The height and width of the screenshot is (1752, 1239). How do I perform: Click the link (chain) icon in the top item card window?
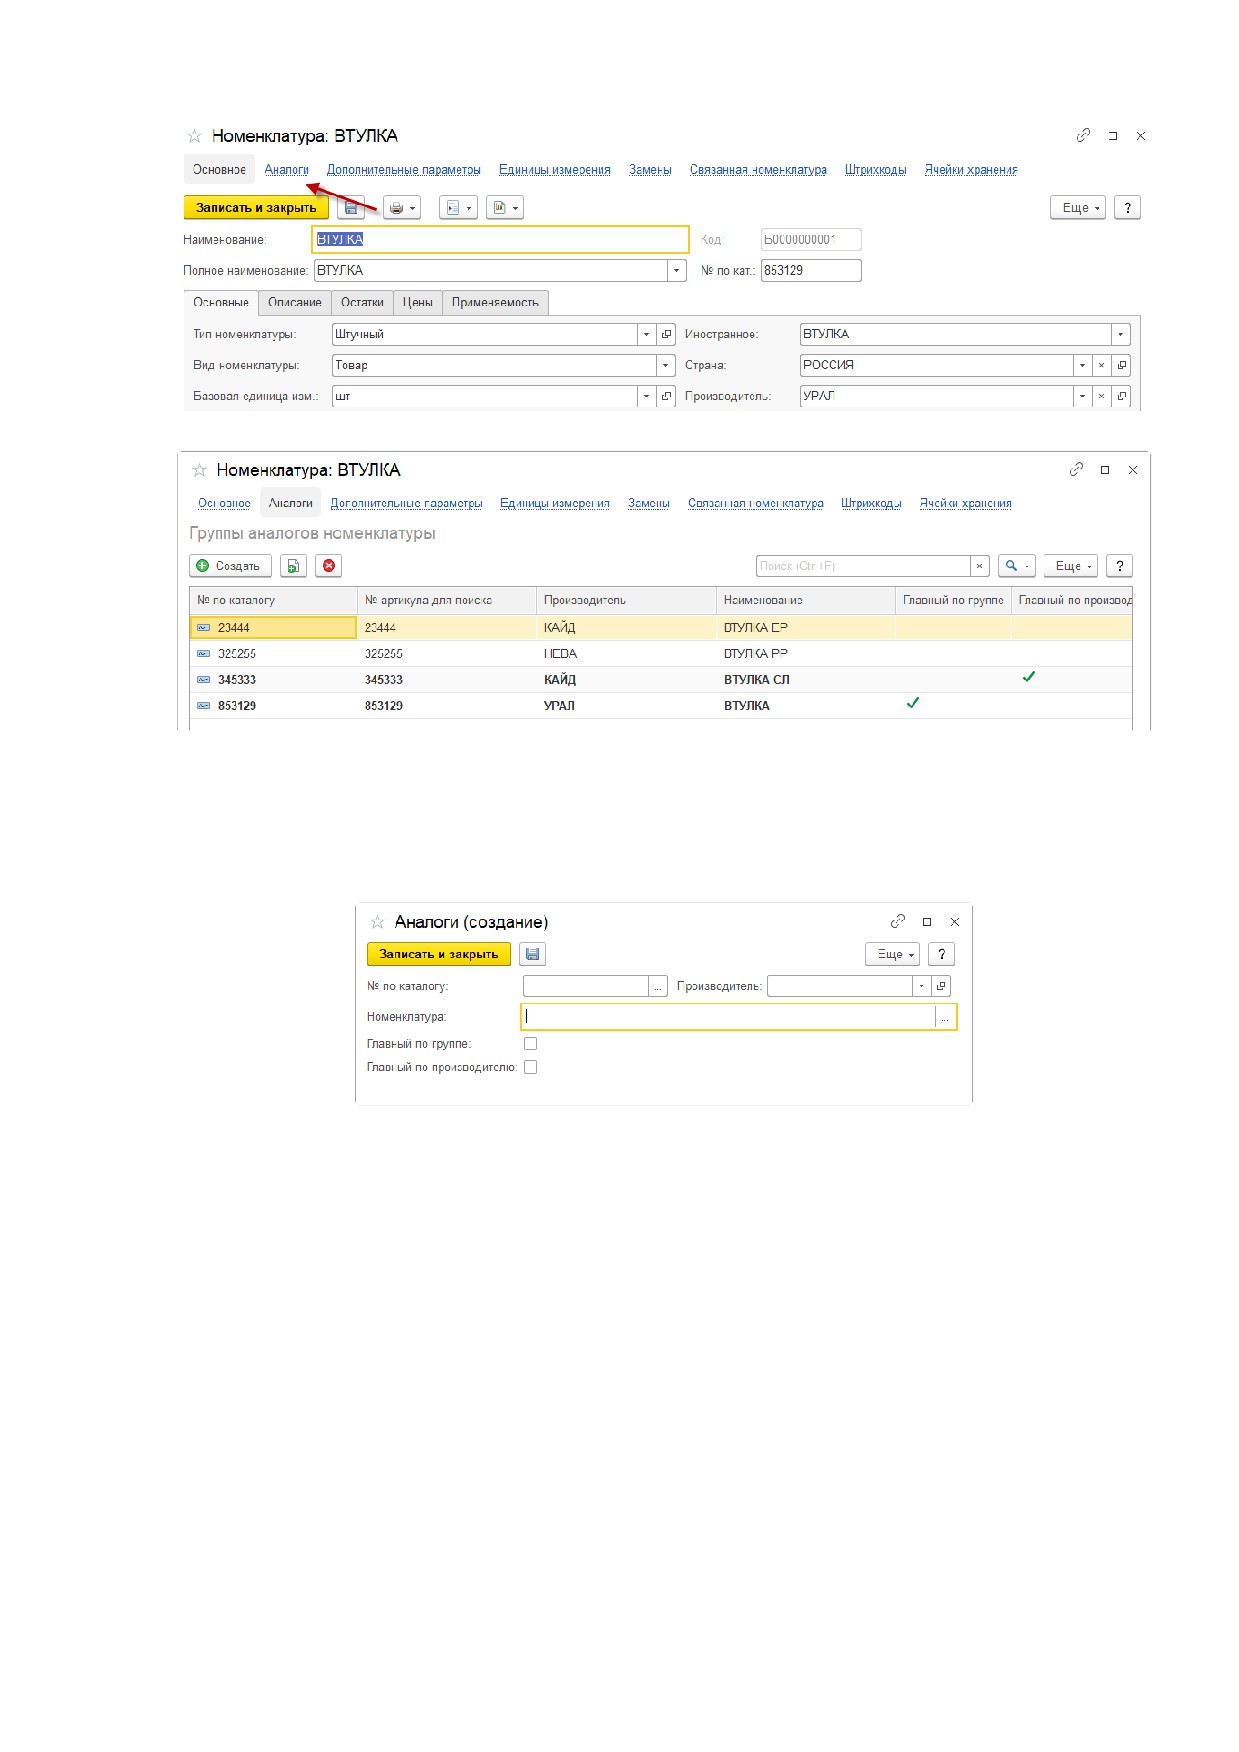[x=1083, y=135]
